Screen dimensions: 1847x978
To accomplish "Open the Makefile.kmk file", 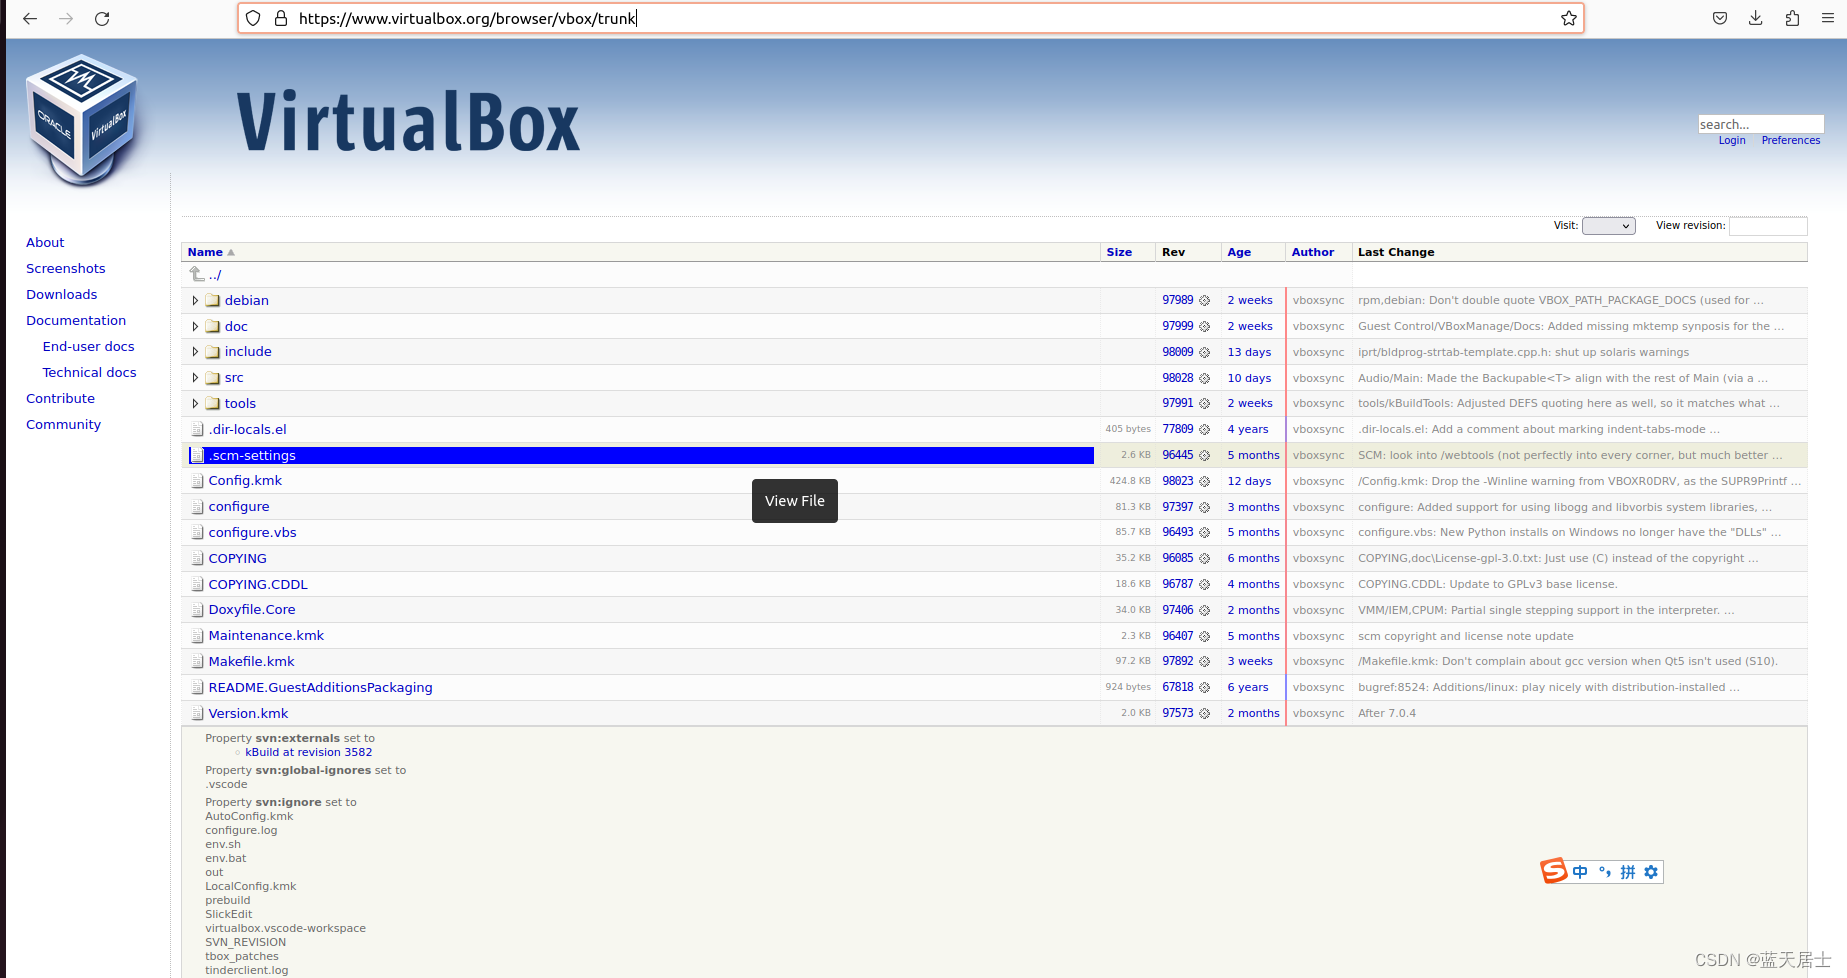I will 251,661.
